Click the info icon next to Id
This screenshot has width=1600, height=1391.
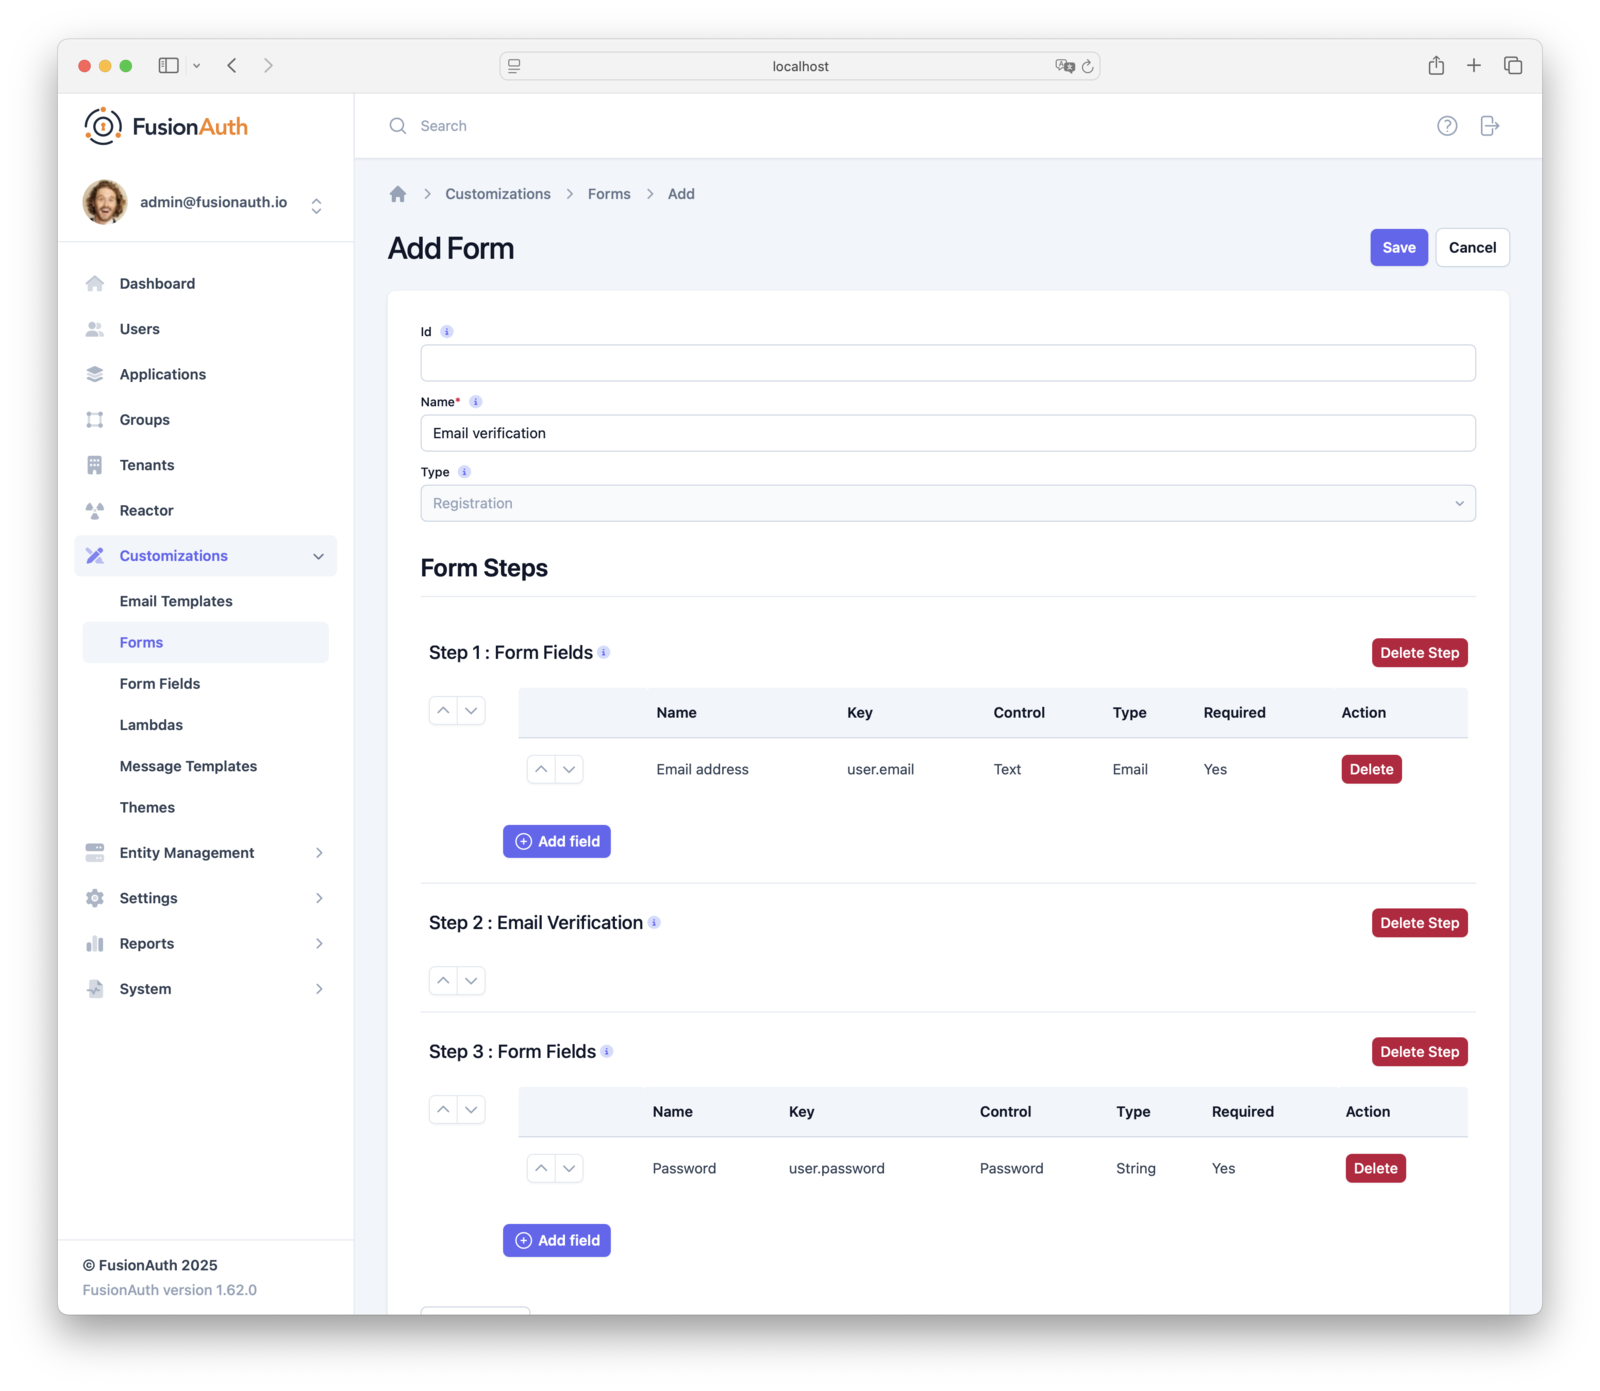click(447, 332)
